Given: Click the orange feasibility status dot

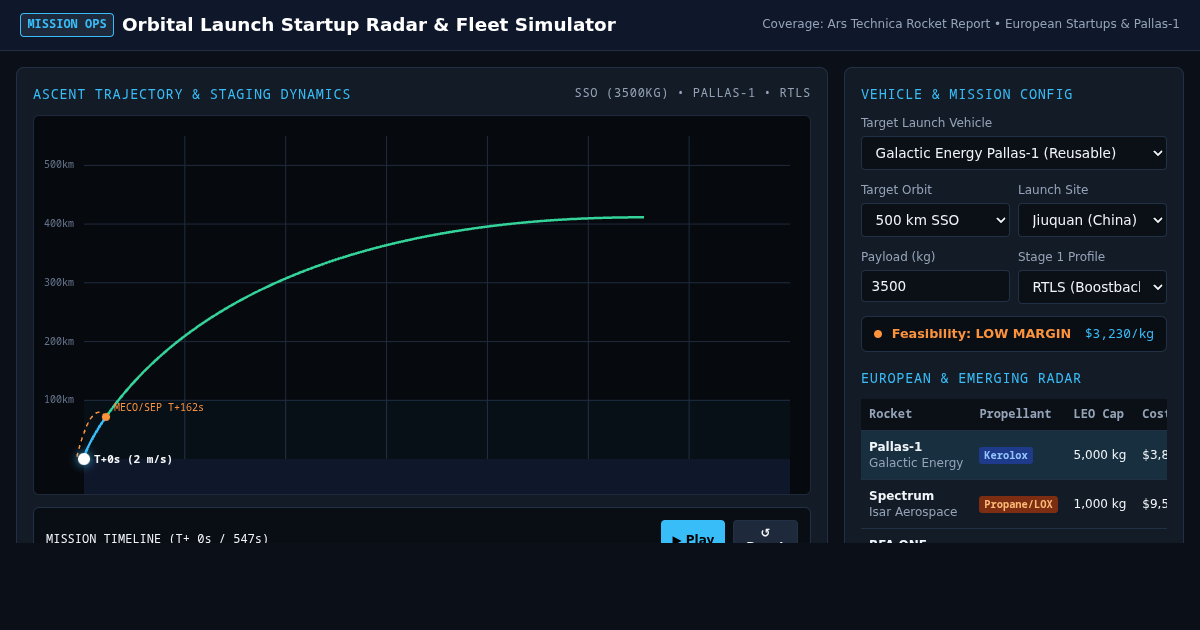Looking at the screenshot, I should tap(878, 334).
